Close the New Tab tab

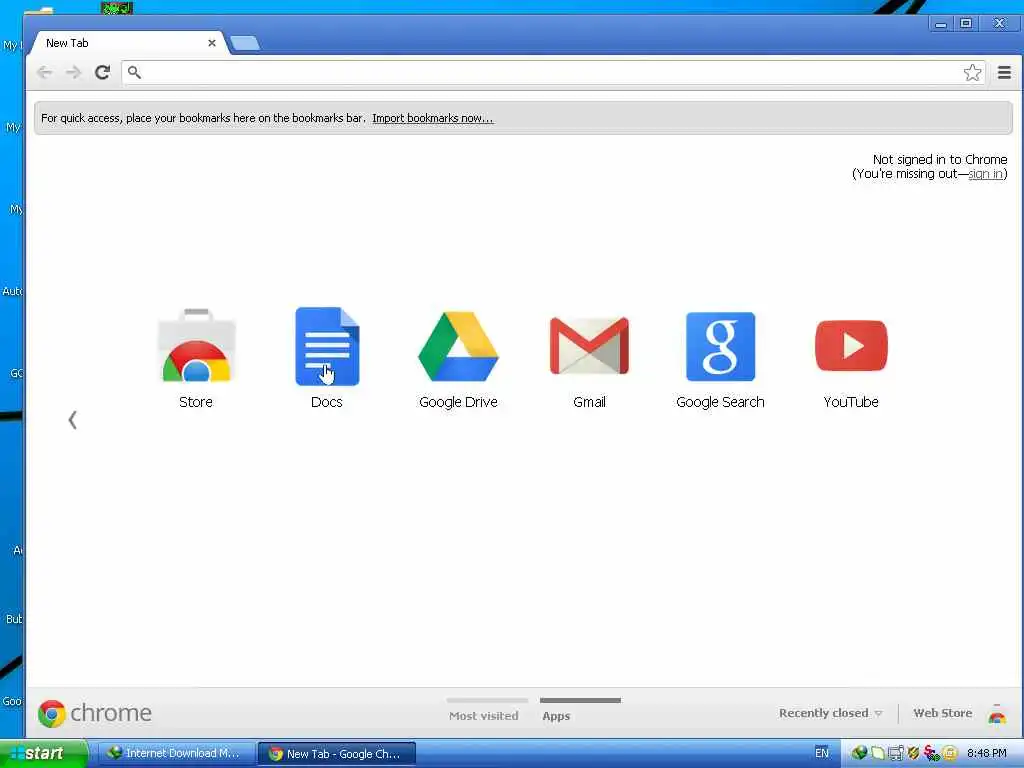tap(212, 43)
